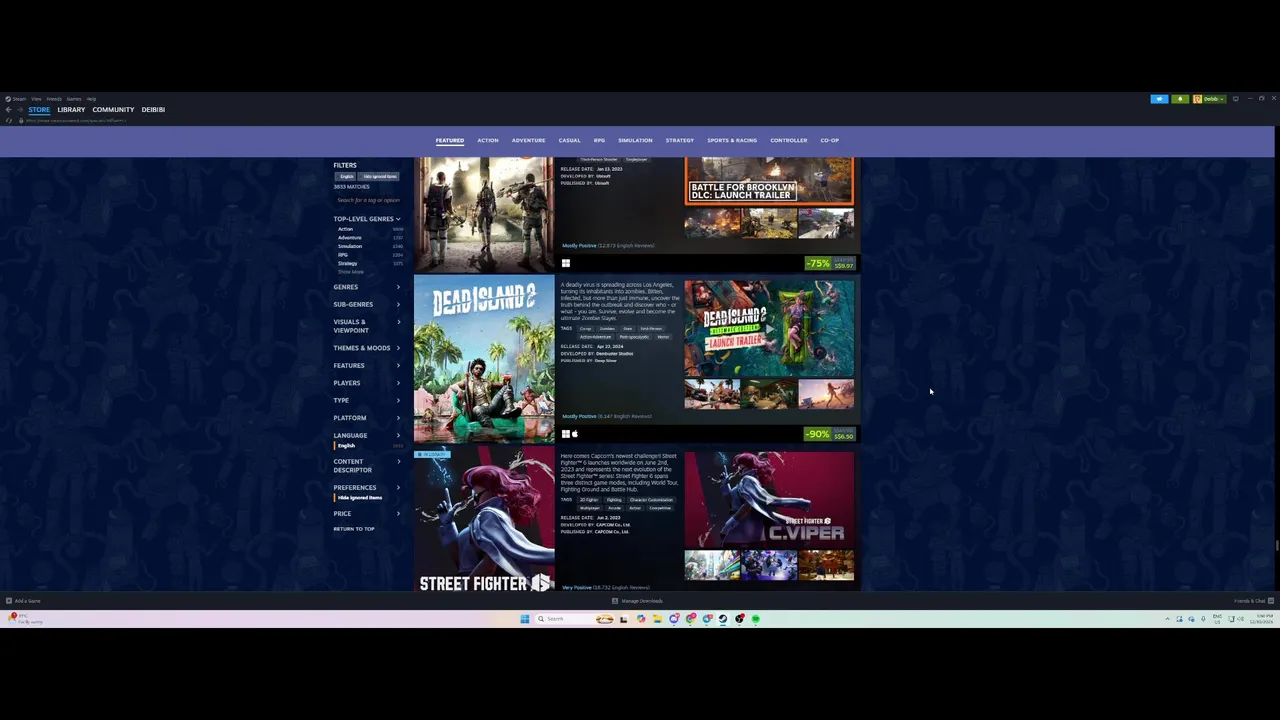Open the Dead Island 2 cover art
1280x720 pixels.
pyautogui.click(x=484, y=360)
